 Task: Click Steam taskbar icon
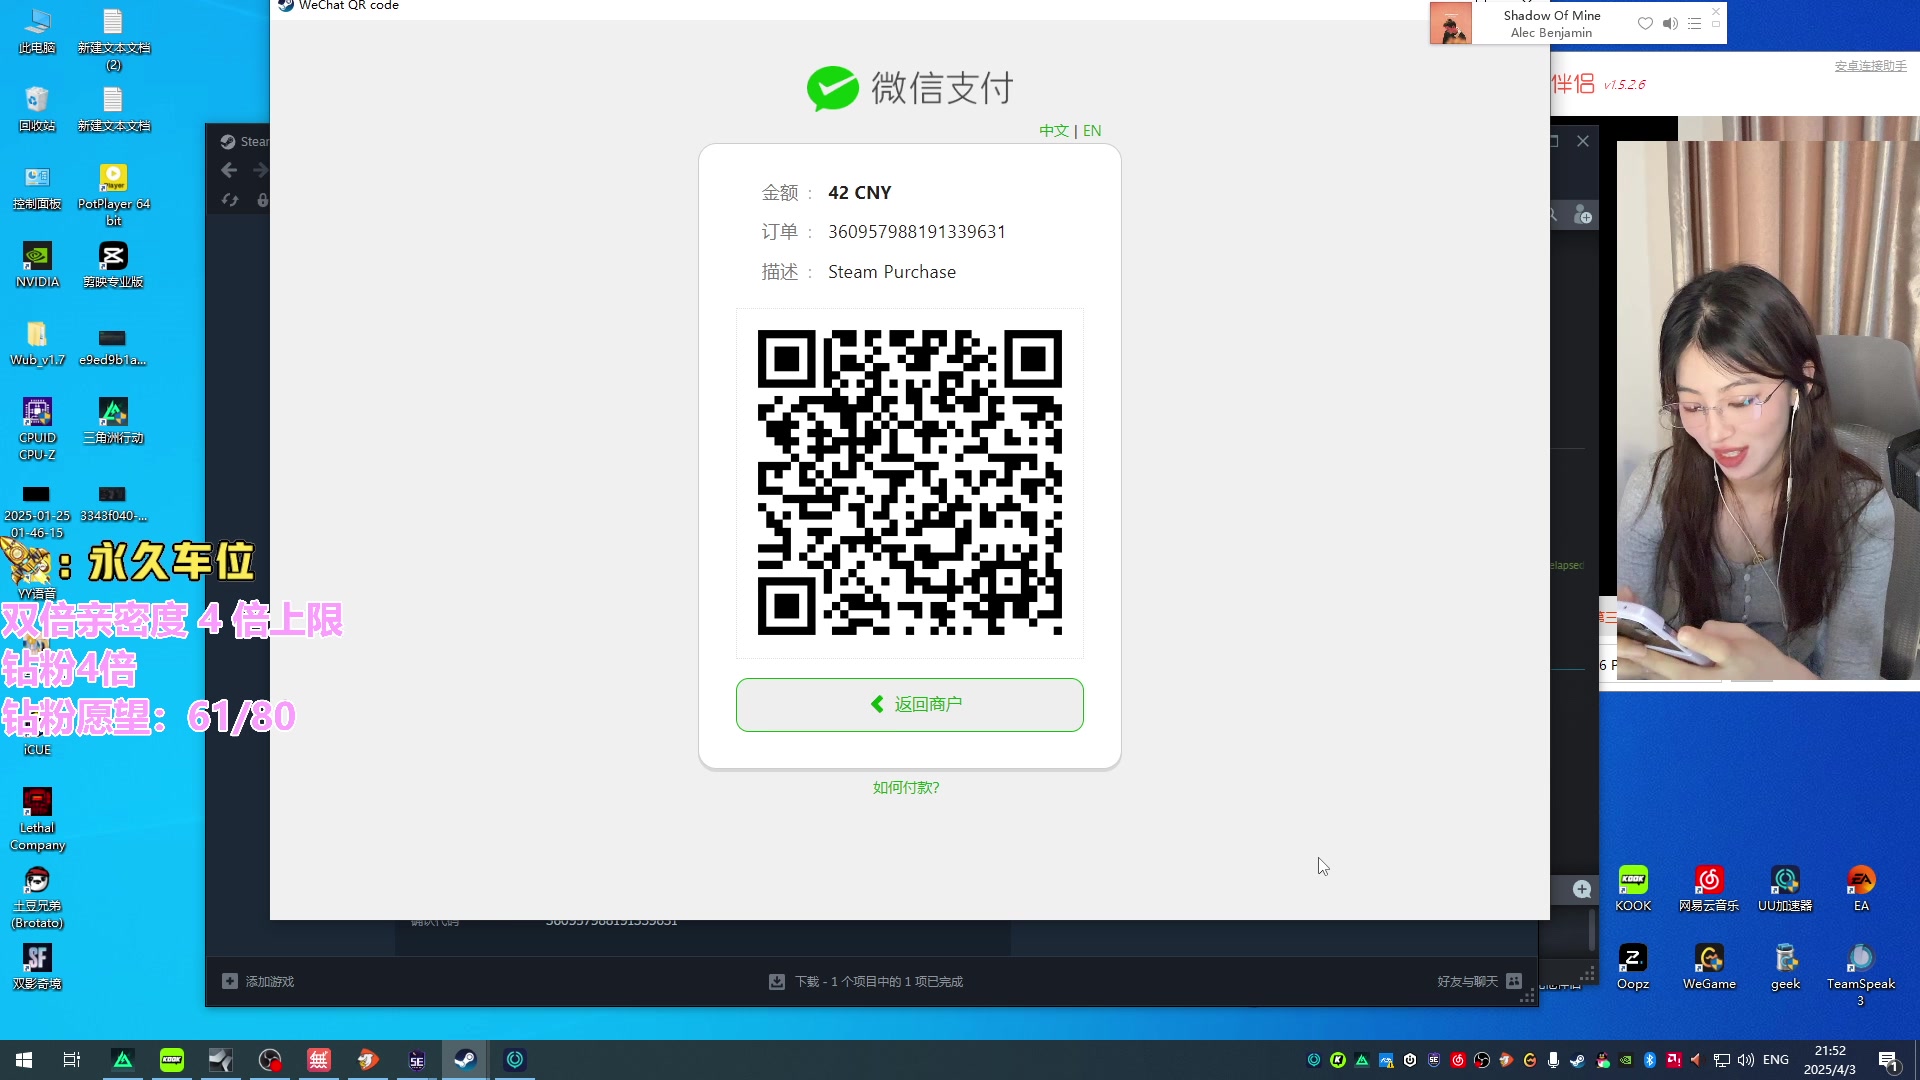pyautogui.click(x=465, y=1060)
